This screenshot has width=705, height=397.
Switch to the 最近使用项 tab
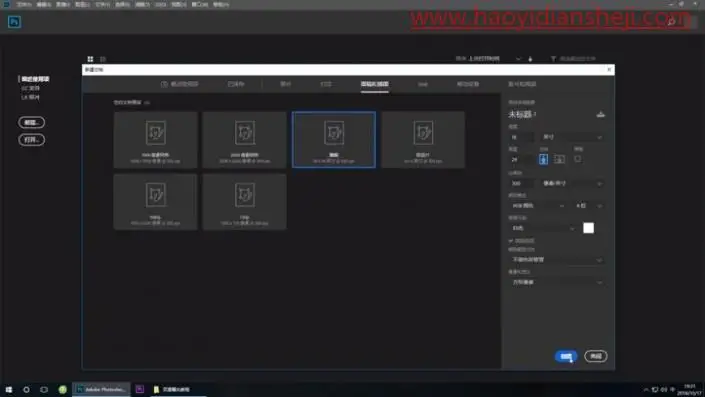point(180,84)
